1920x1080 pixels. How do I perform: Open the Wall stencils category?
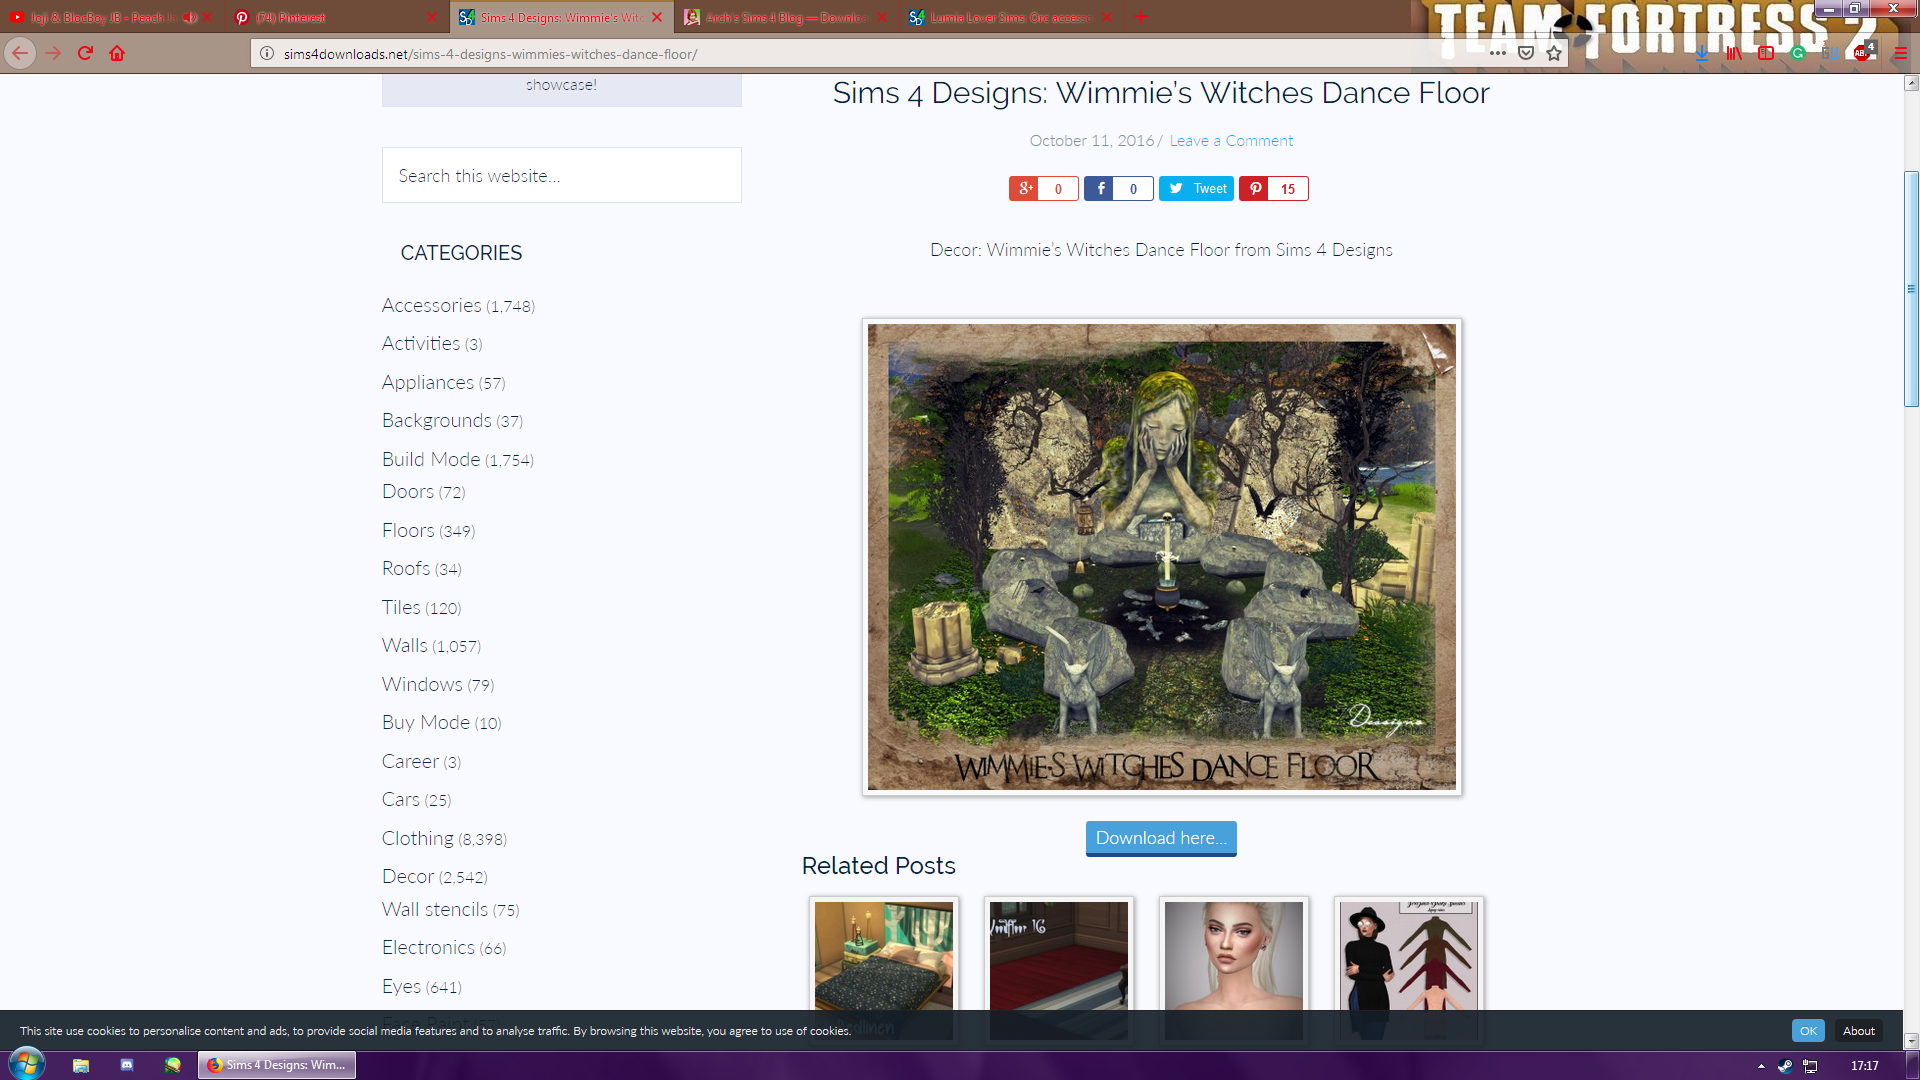pyautogui.click(x=435, y=909)
